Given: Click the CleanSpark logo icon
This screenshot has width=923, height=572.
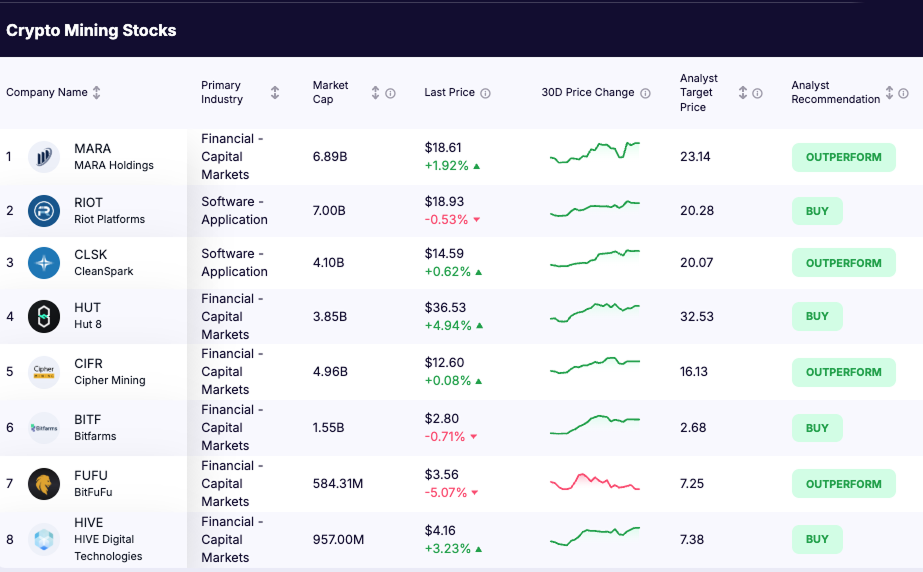Looking at the screenshot, I should coord(44,263).
